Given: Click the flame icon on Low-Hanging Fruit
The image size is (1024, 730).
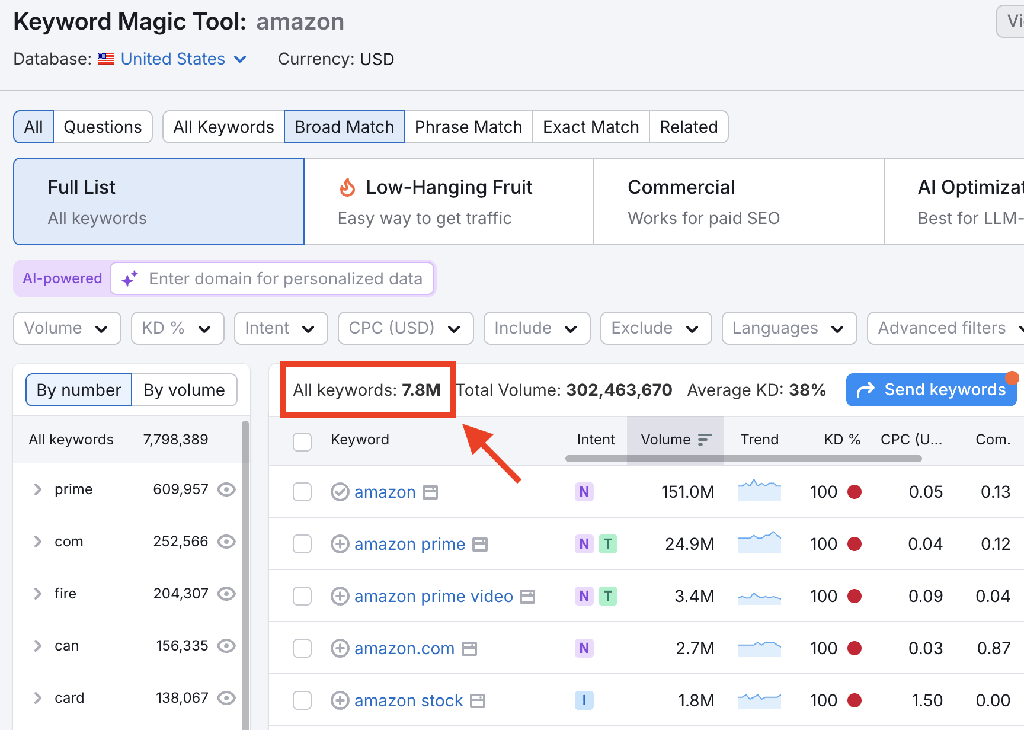Looking at the screenshot, I should click(x=347, y=187).
